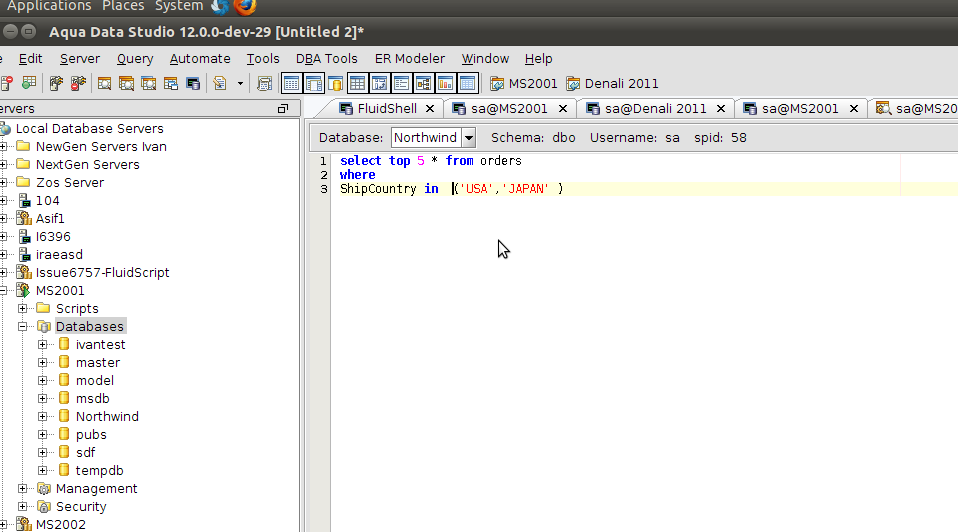Click the Denali 2011 server shortcut in toolbar
Image resolution: width=958 pixels, height=532 pixels.
pyautogui.click(x=612, y=84)
